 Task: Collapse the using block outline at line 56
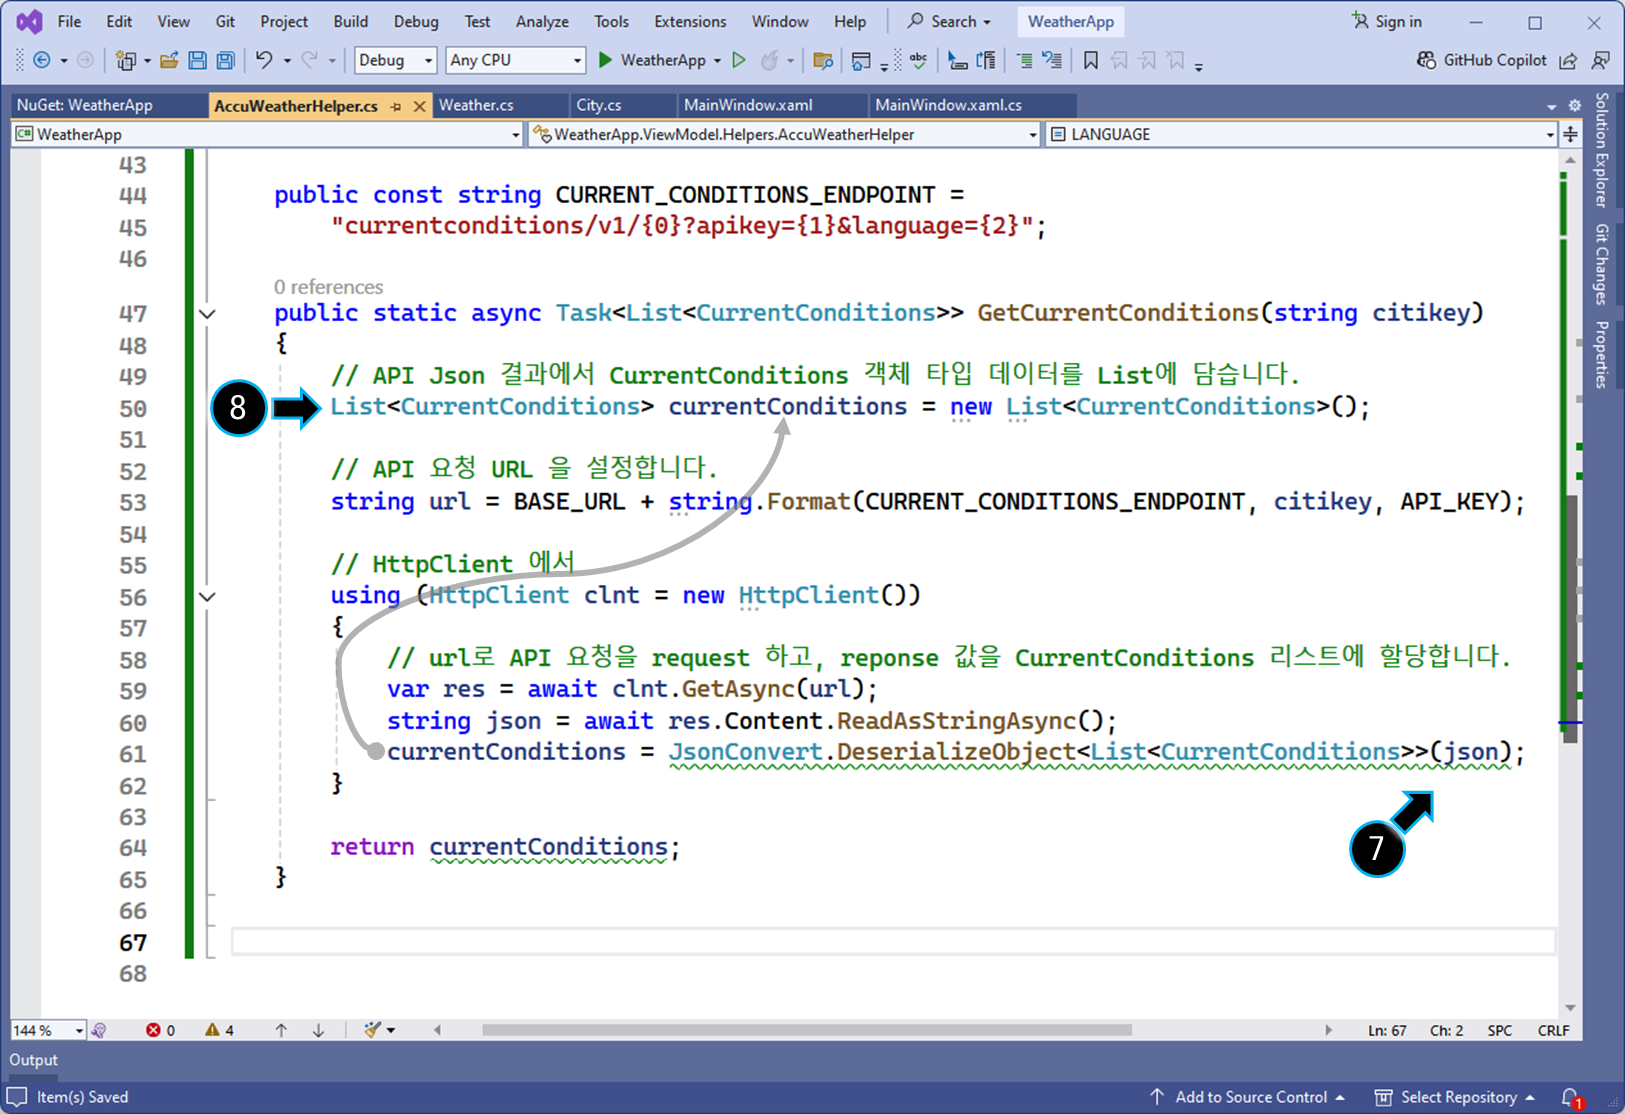pyautogui.click(x=207, y=597)
